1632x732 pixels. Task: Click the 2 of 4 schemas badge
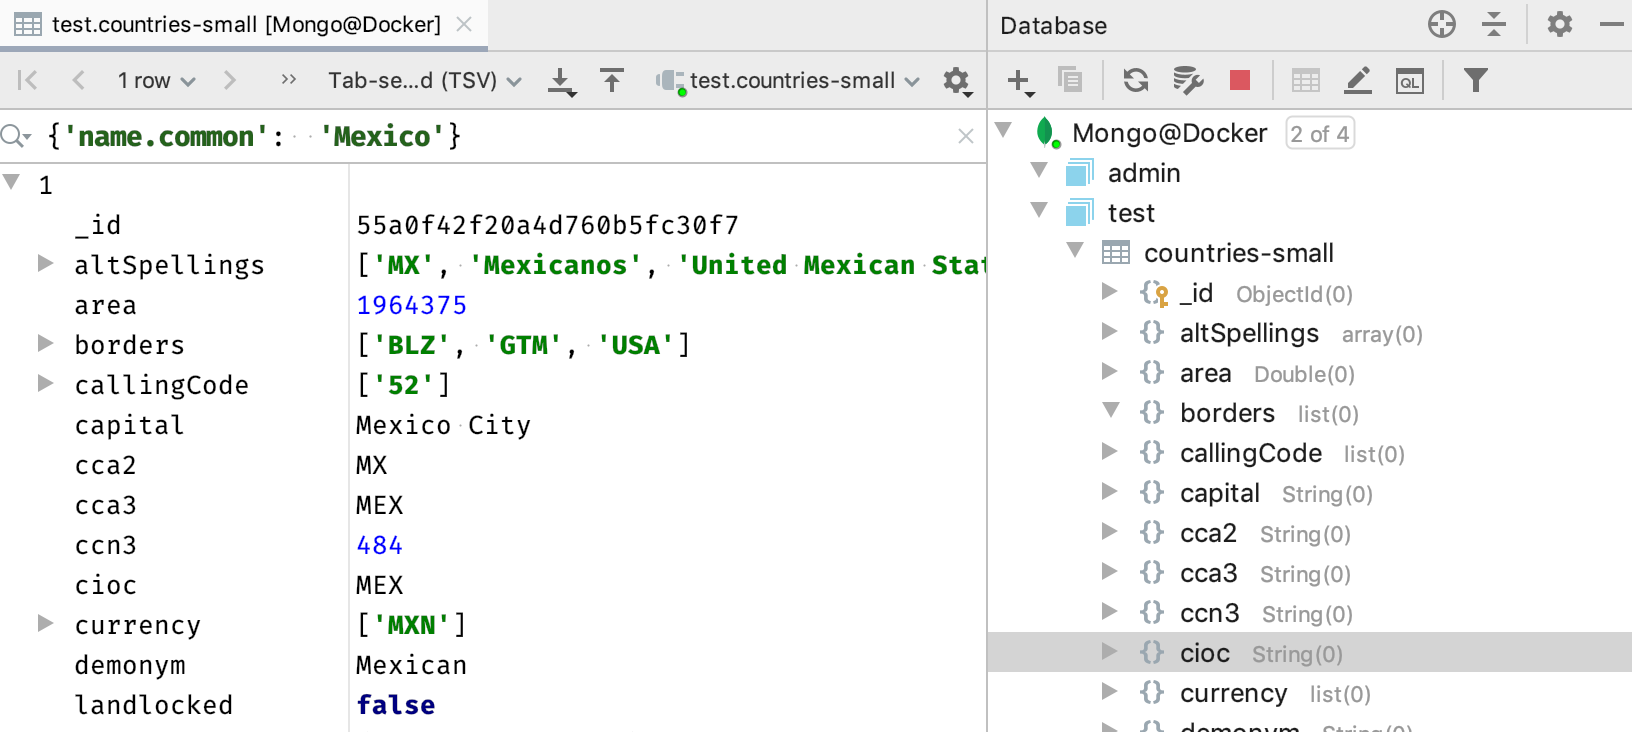1319,134
